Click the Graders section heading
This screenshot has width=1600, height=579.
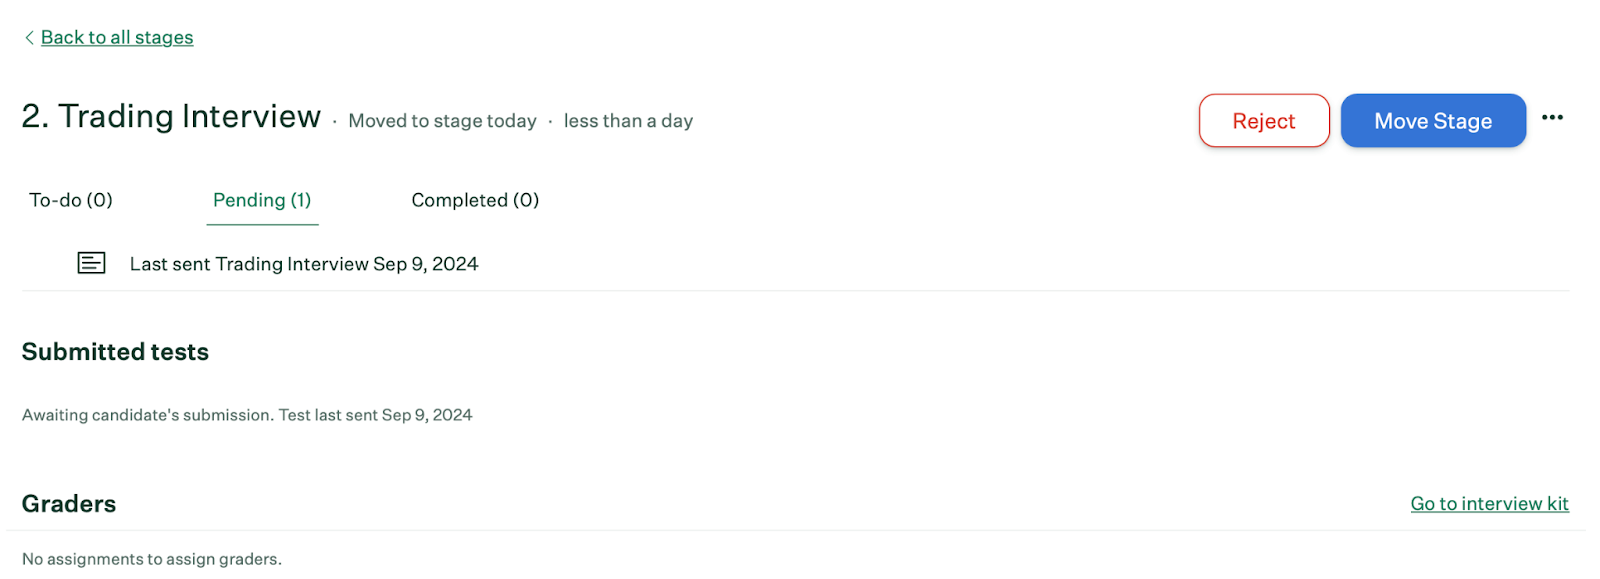pos(69,504)
